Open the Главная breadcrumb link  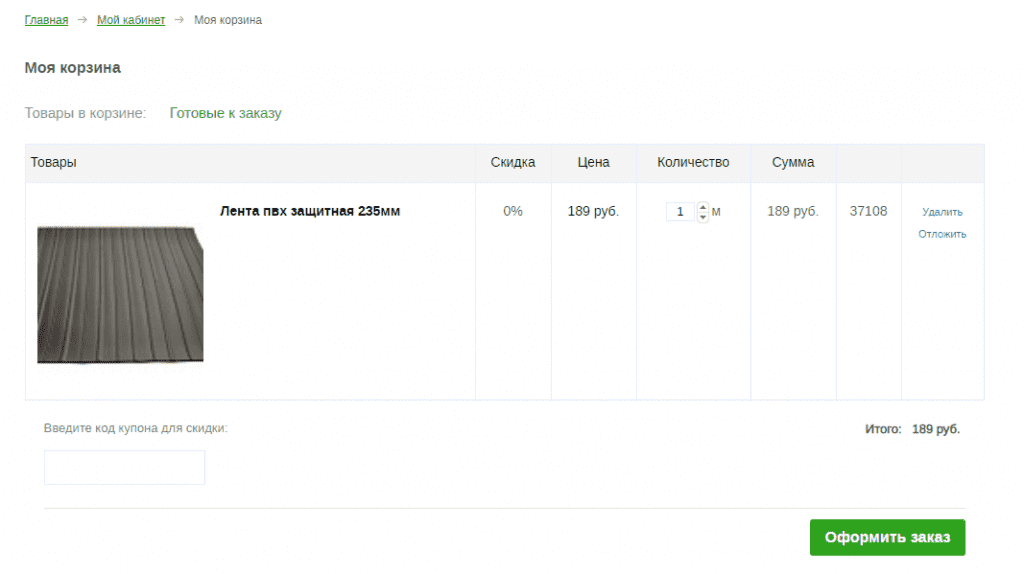tap(46, 20)
